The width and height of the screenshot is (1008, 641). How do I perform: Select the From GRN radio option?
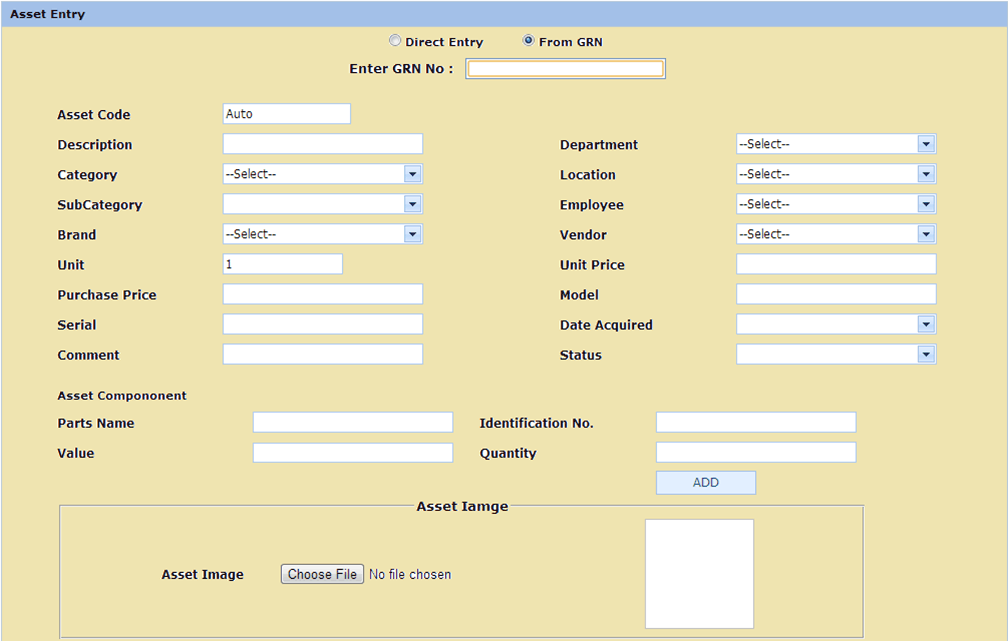[x=529, y=41]
